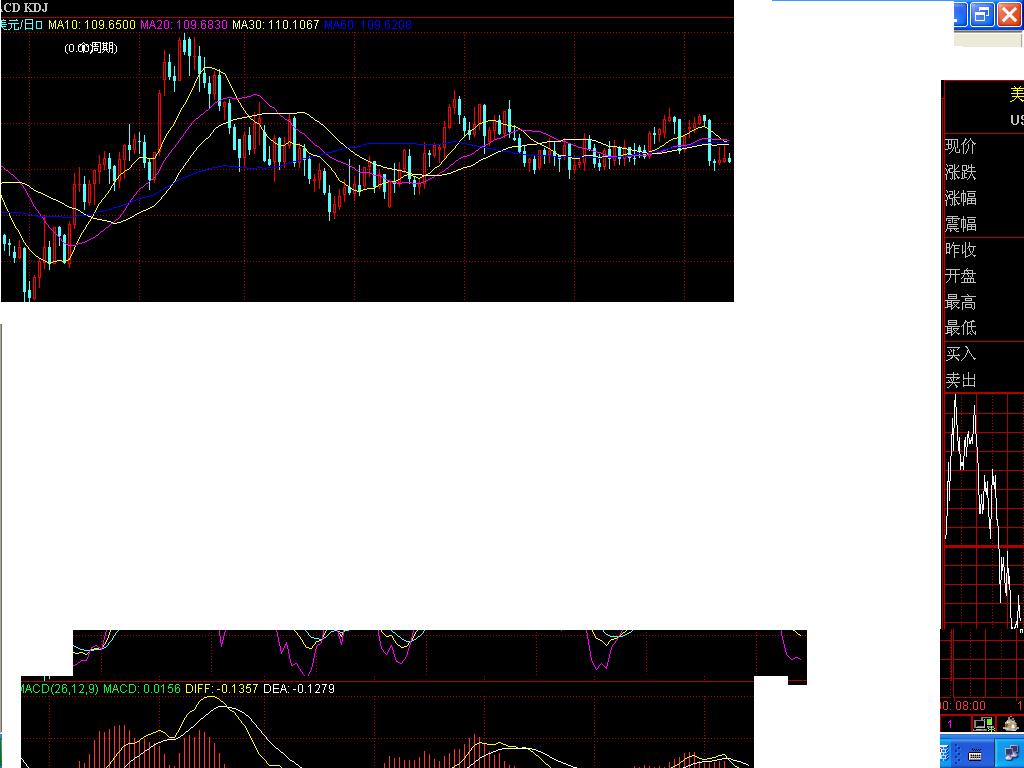
Task: Open the network connection status icon
Action: click(x=982, y=724)
